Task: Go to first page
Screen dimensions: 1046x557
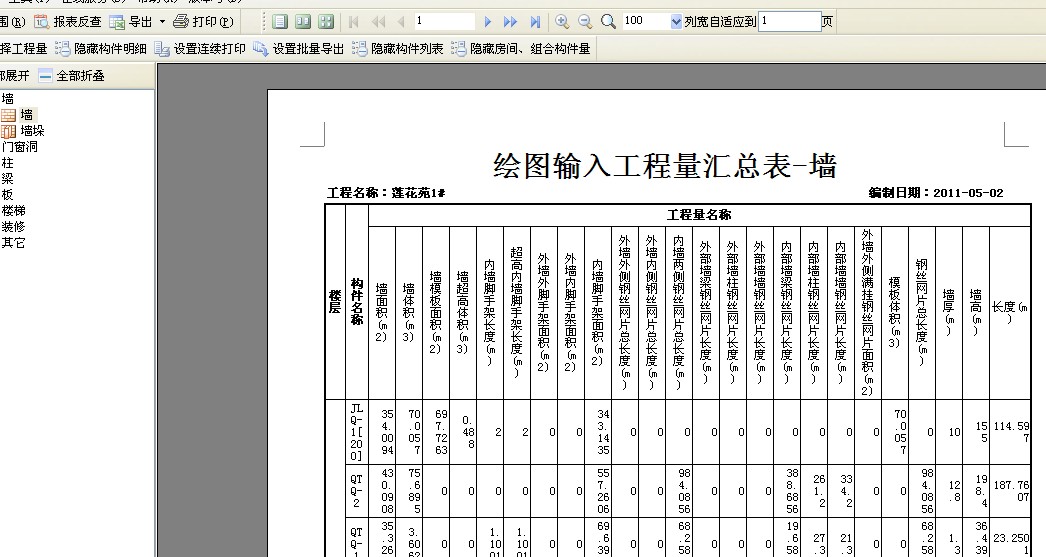Action: click(x=354, y=22)
